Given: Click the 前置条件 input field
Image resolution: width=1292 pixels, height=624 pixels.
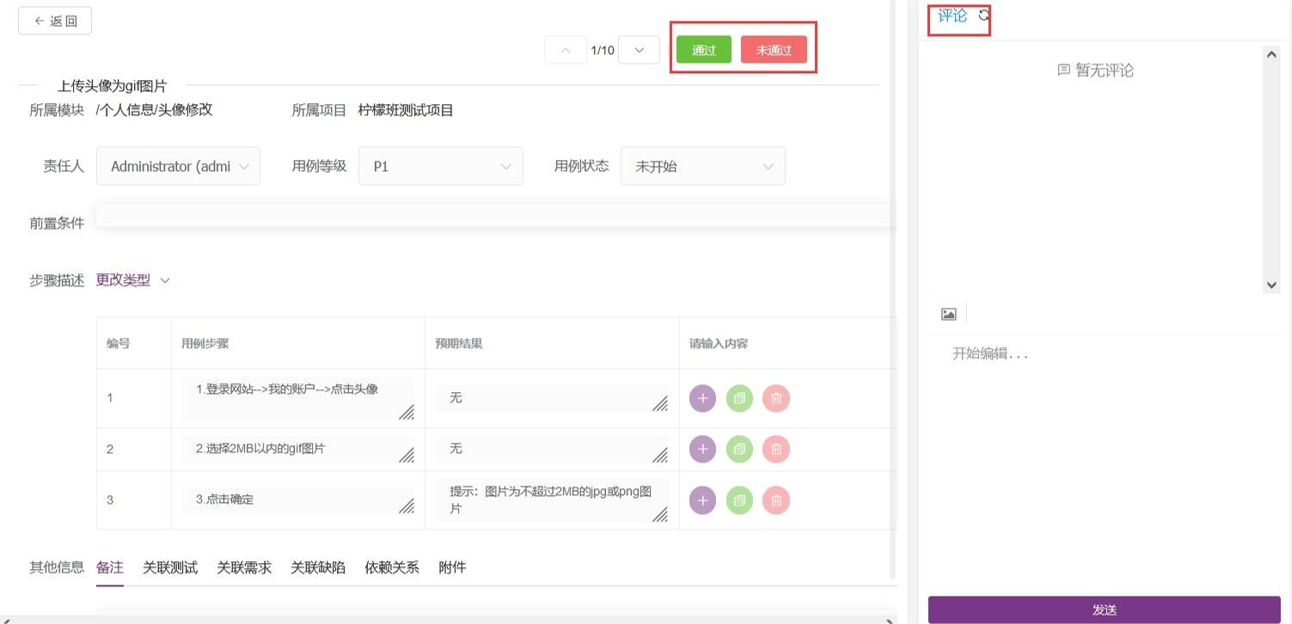Looking at the screenshot, I should tap(494, 217).
